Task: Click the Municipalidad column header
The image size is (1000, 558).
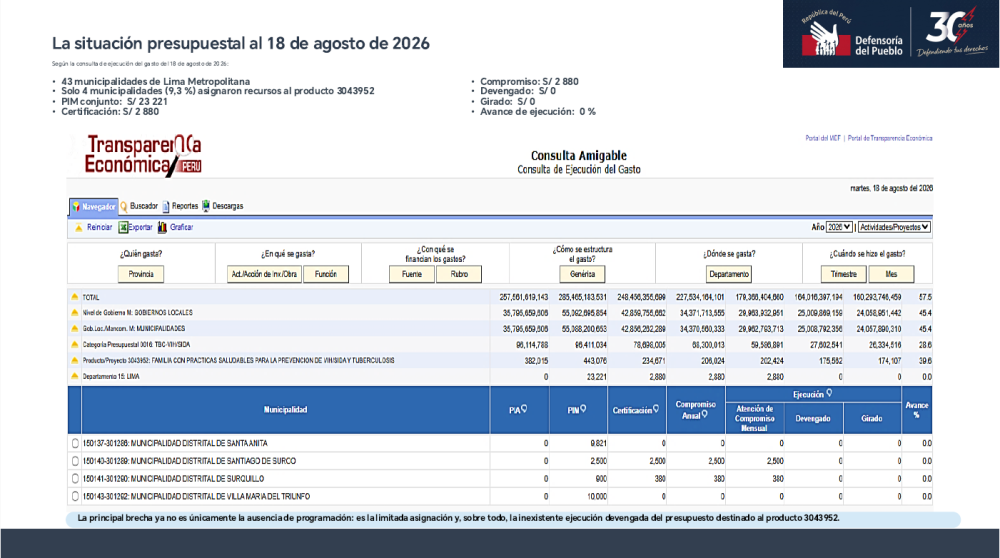Action: point(286,409)
